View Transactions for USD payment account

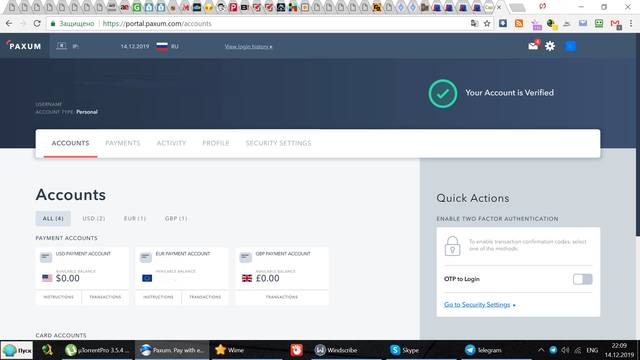(105, 297)
